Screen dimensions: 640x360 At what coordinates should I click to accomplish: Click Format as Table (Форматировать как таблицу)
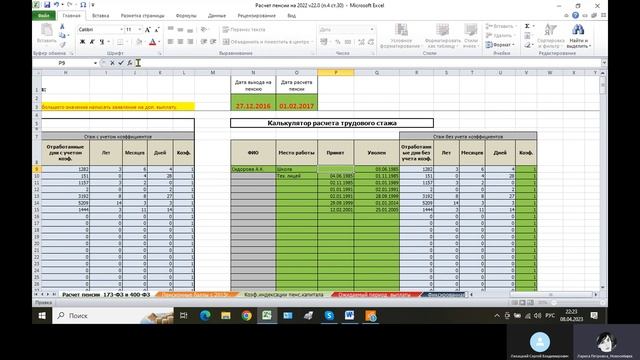[x=443, y=36]
